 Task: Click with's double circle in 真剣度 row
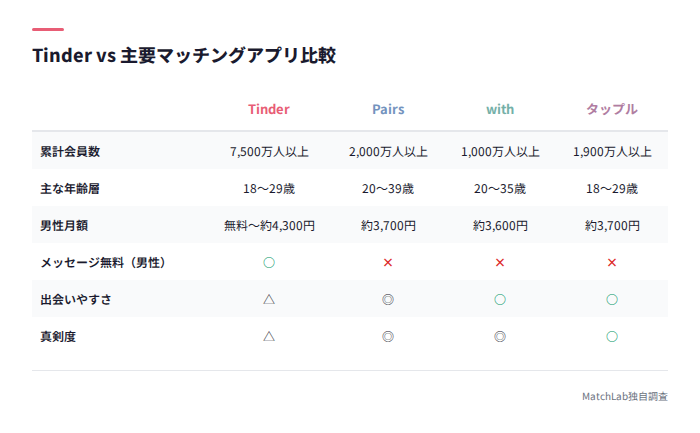coord(500,337)
